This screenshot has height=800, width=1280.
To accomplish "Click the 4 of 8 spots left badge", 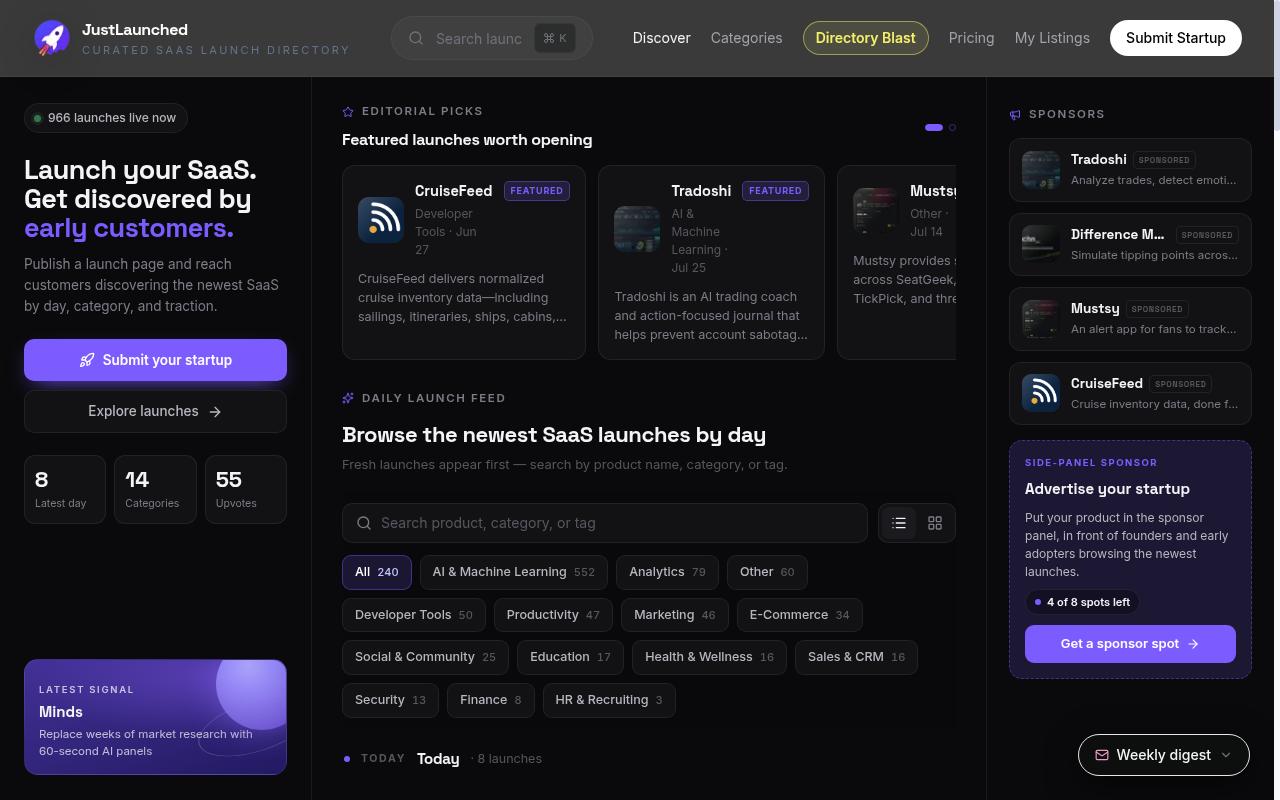I will [1083, 602].
